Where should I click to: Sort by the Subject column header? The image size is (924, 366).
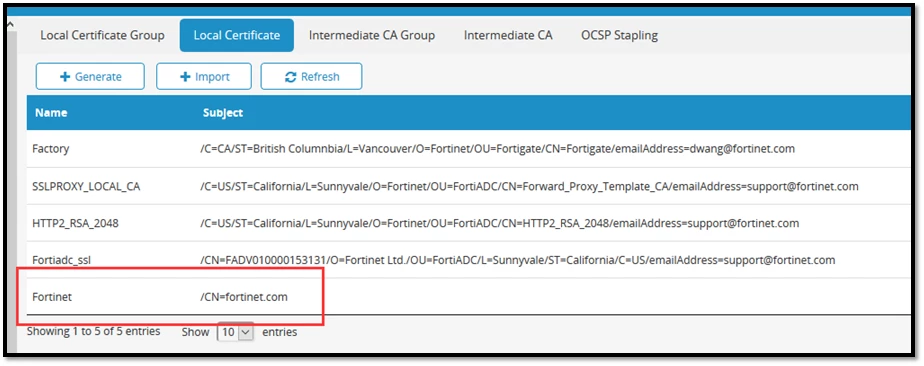[x=223, y=113]
